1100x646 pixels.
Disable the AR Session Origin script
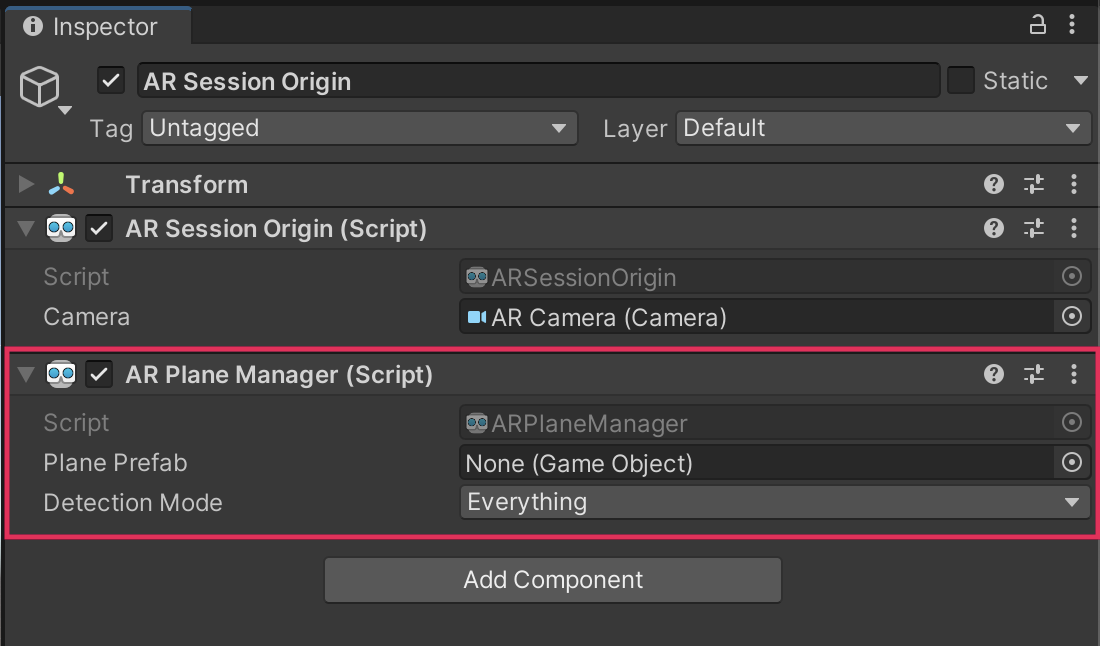pyautogui.click(x=99, y=228)
